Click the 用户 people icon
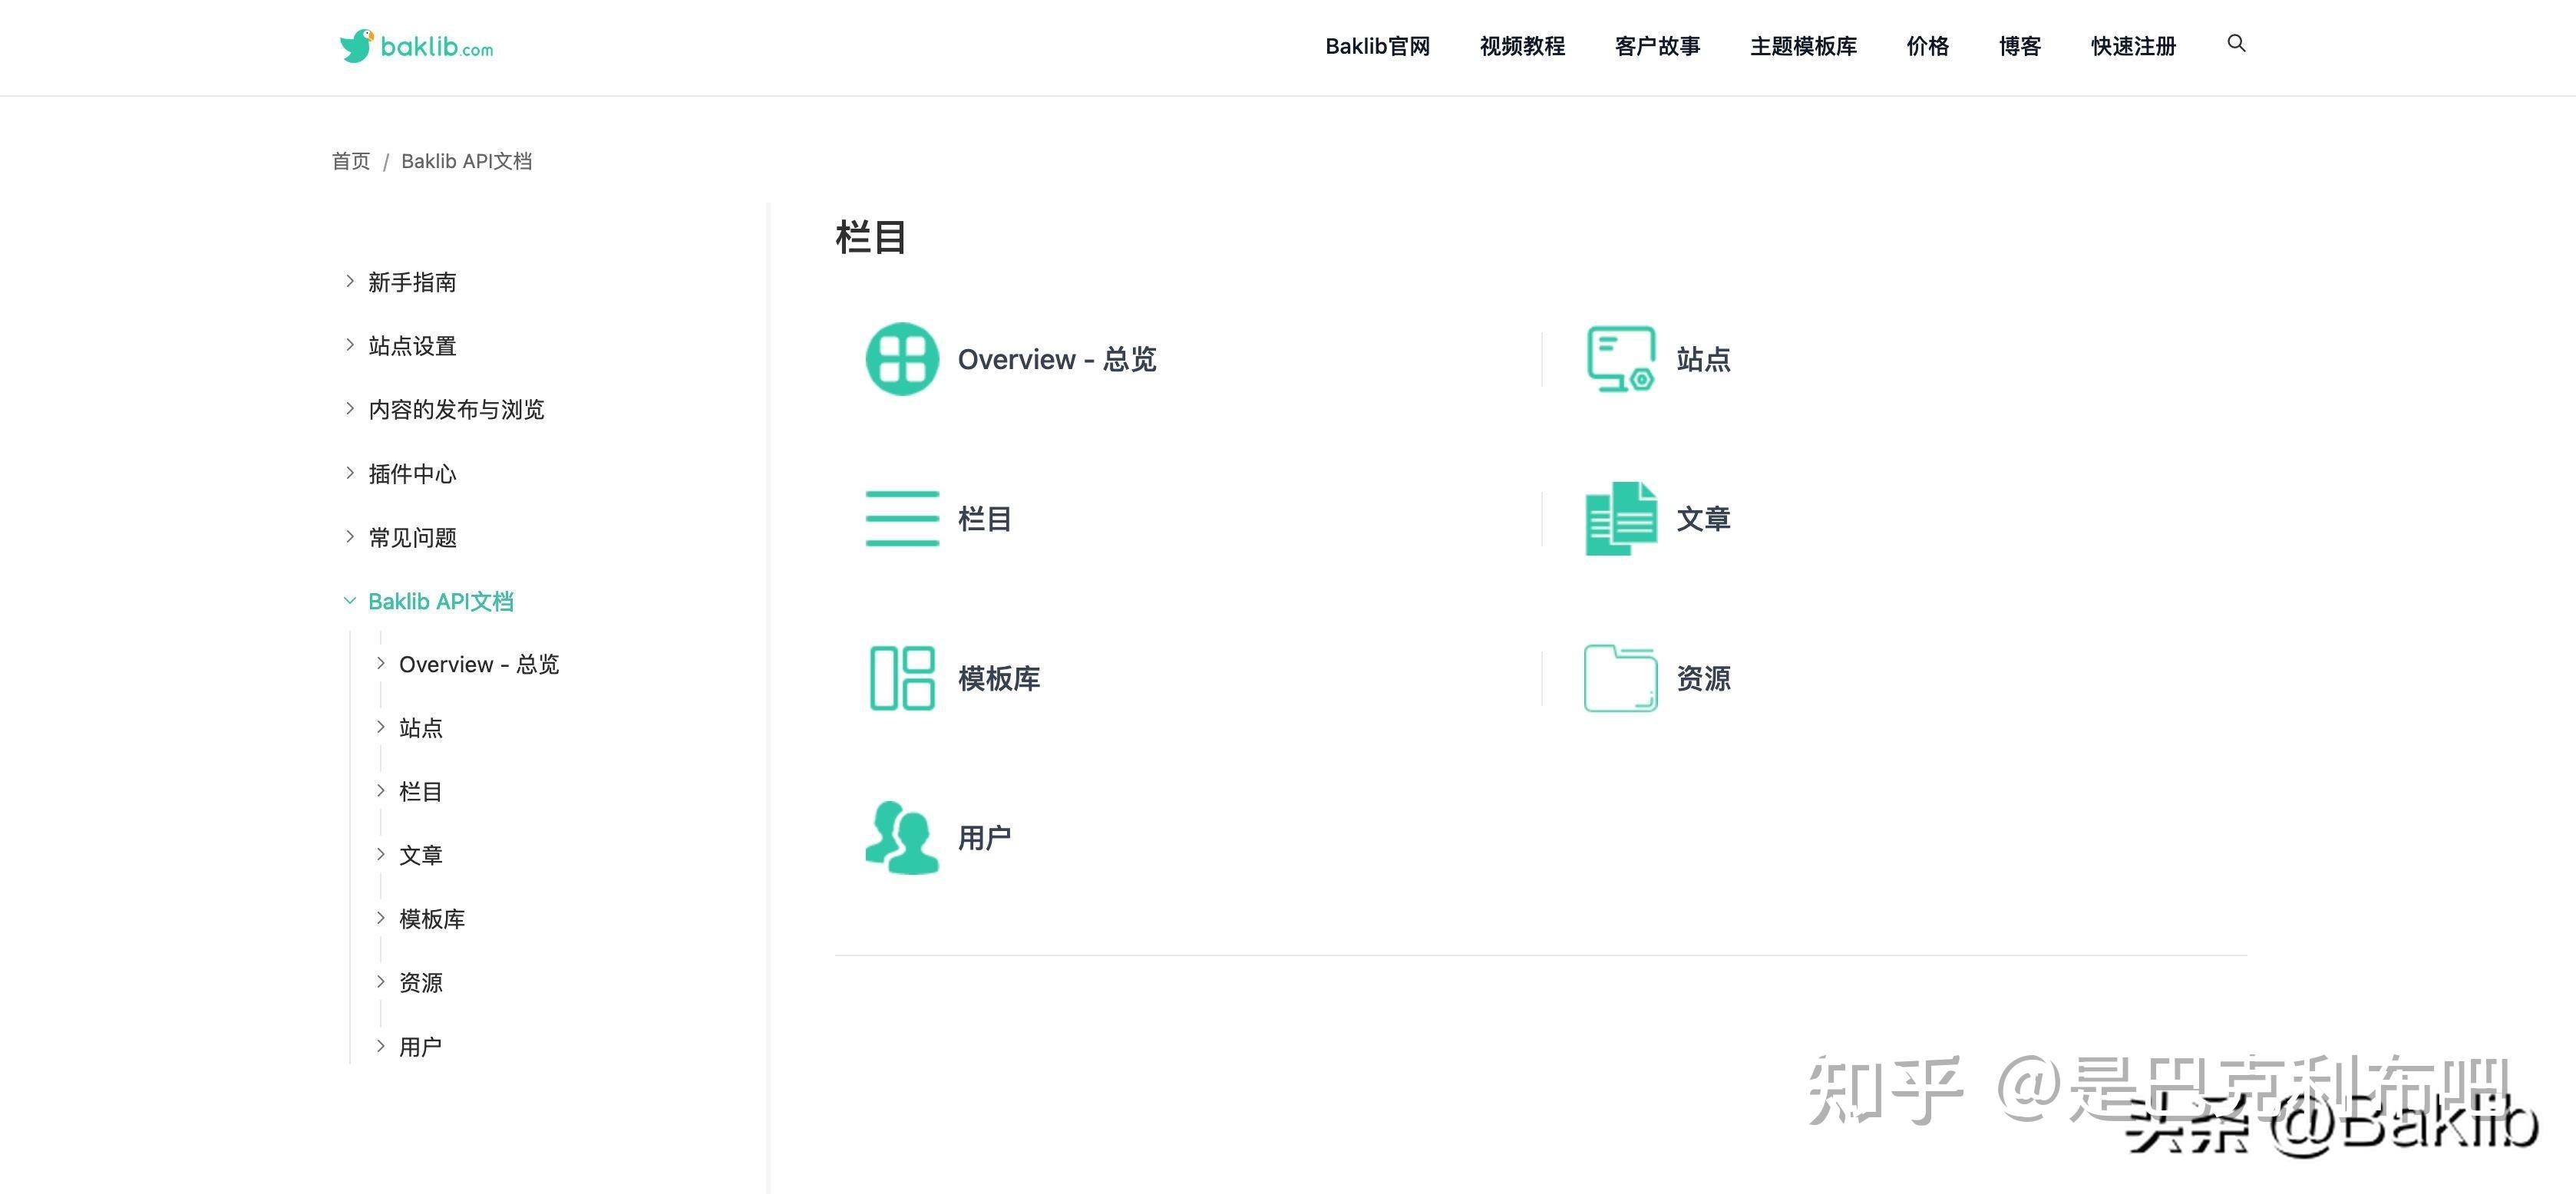Screen dimensions: 2576x1194 point(901,838)
